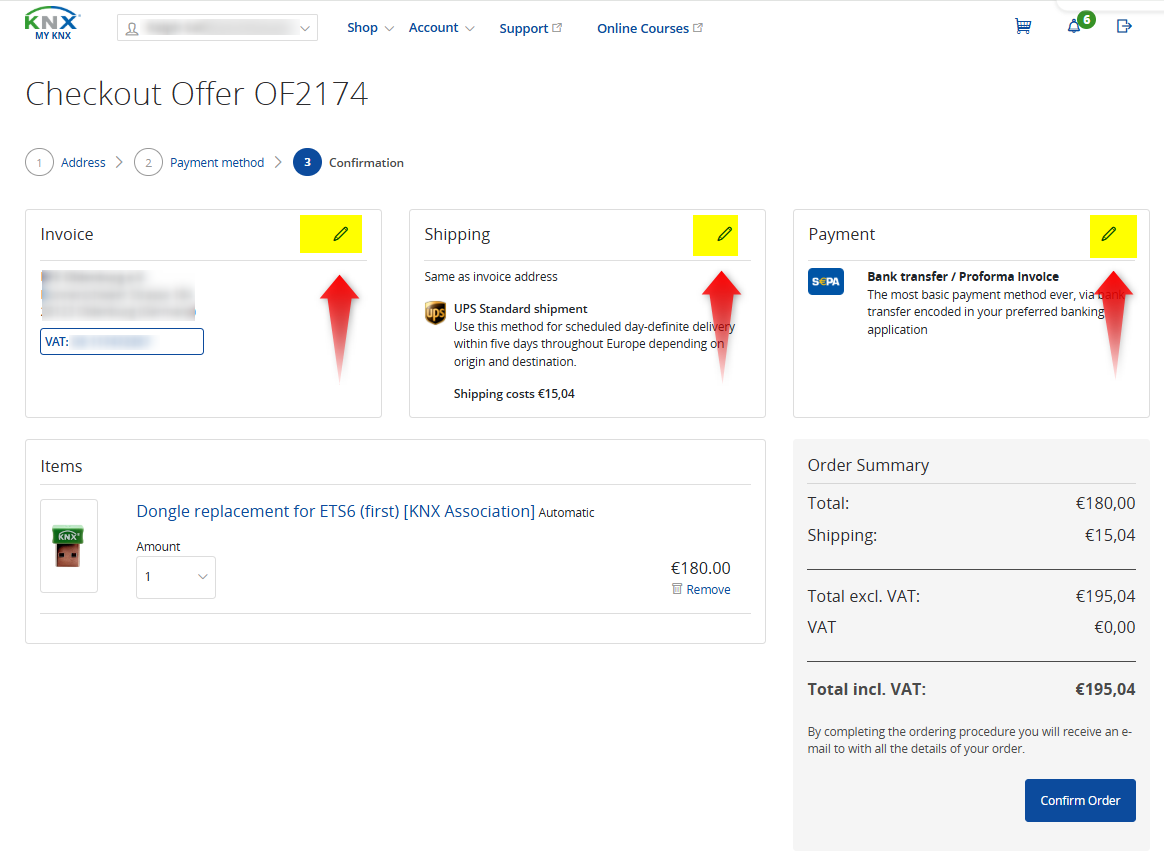
Task: Click the Order Summary Total €180,00 value
Action: [x=1105, y=503]
